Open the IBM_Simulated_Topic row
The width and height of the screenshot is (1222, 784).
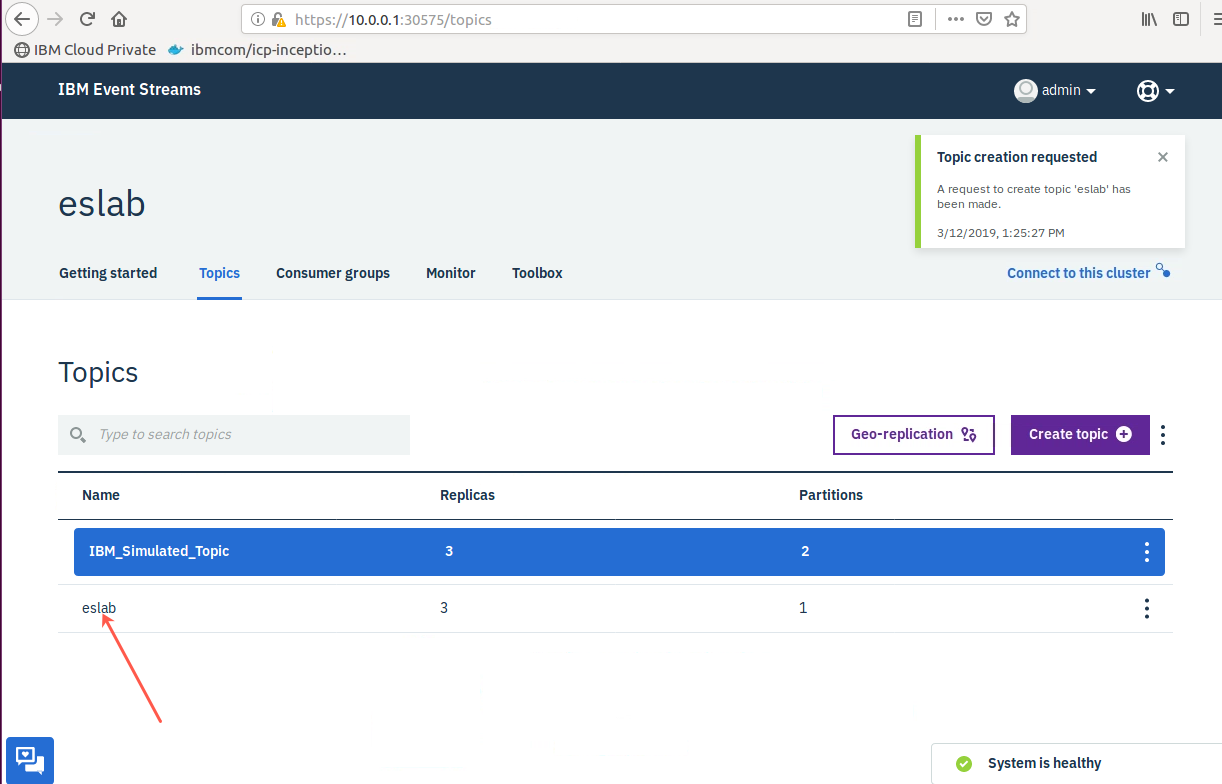pyautogui.click(x=619, y=552)
